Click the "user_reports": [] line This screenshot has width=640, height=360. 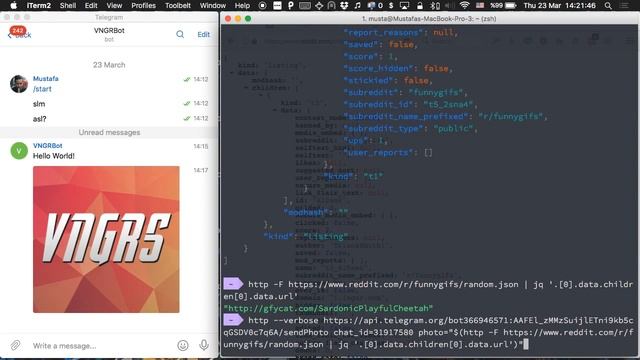coord(388,152)
